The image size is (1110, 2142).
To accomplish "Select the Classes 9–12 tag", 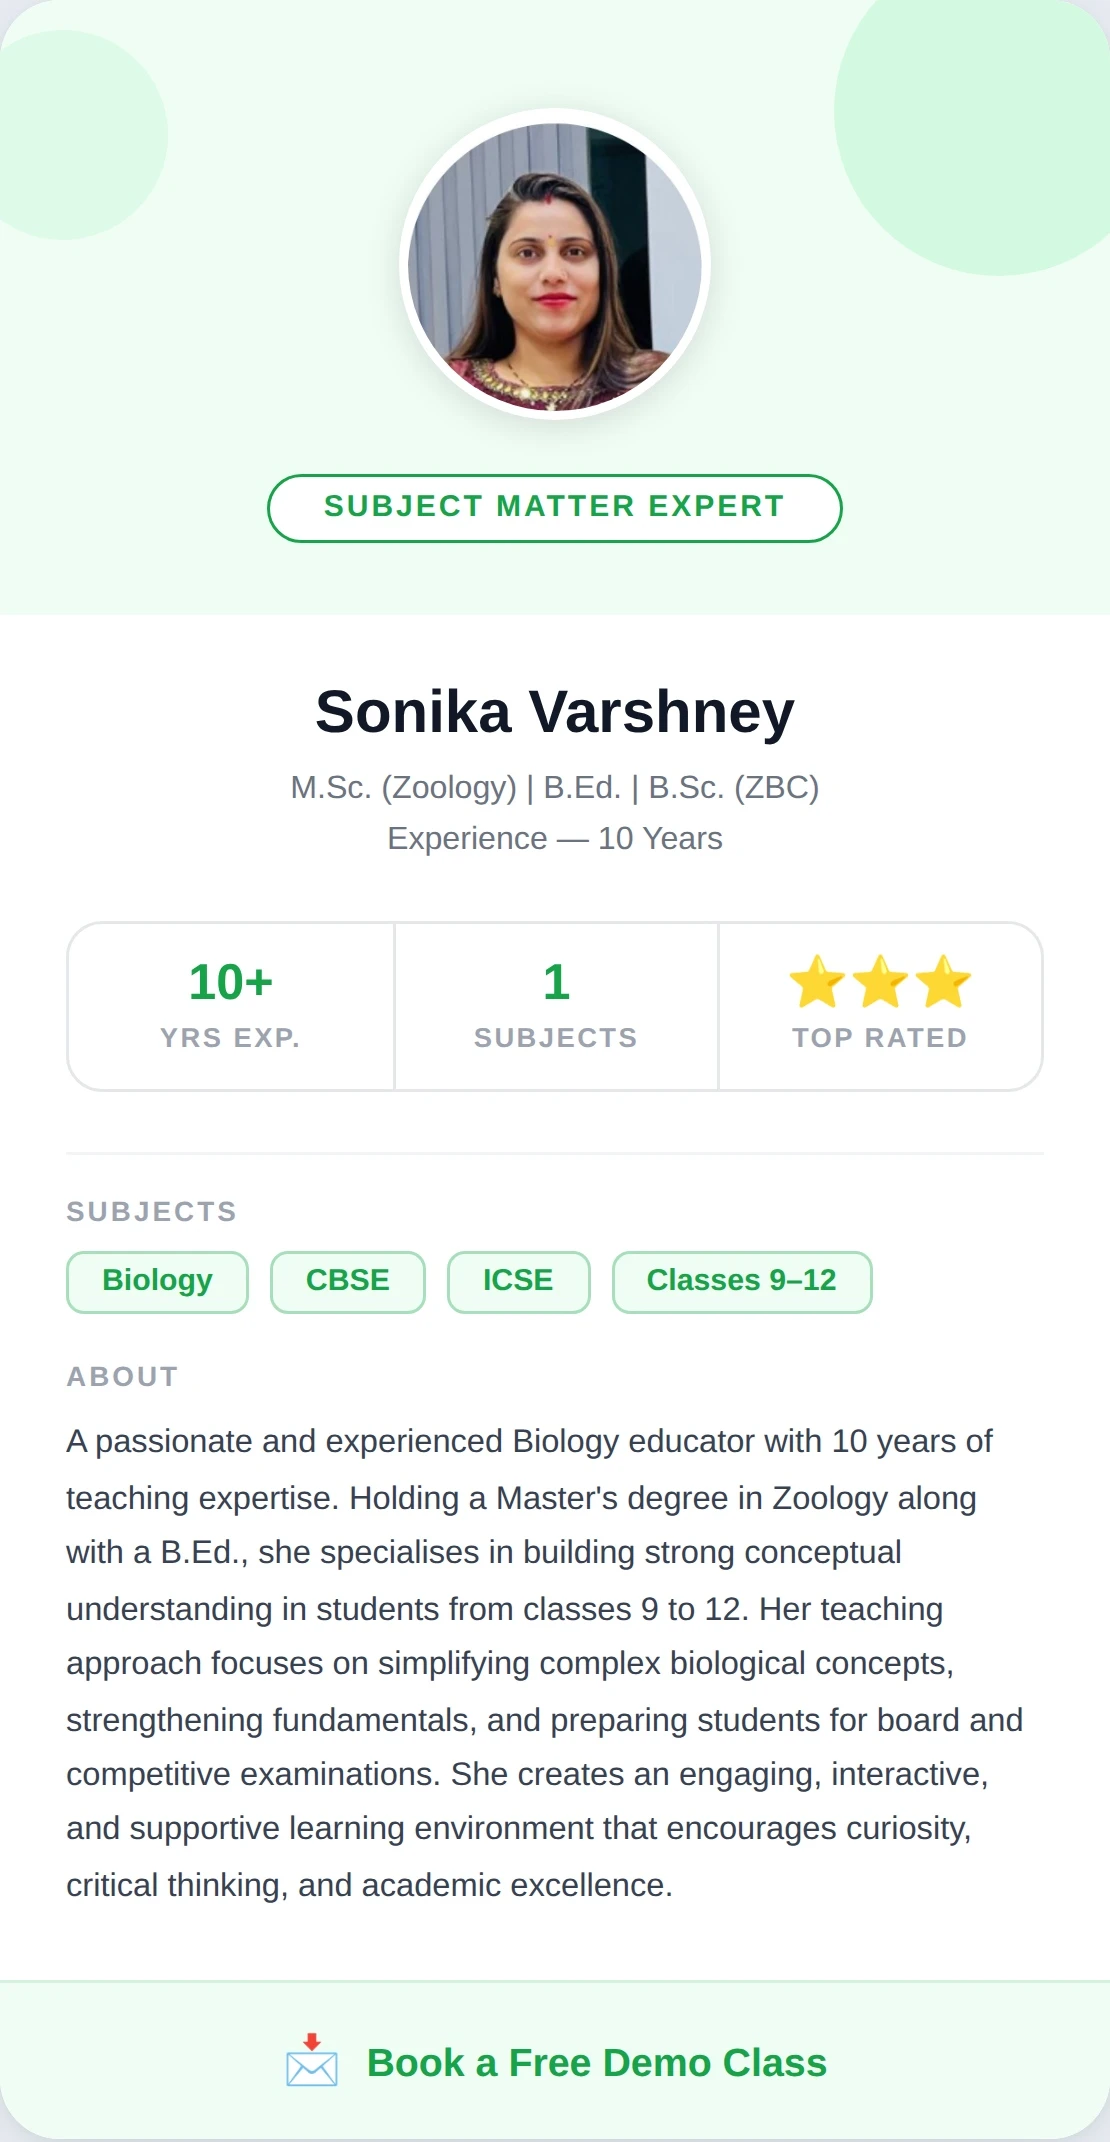I will pyautogui.click(x=741, y=1281).
